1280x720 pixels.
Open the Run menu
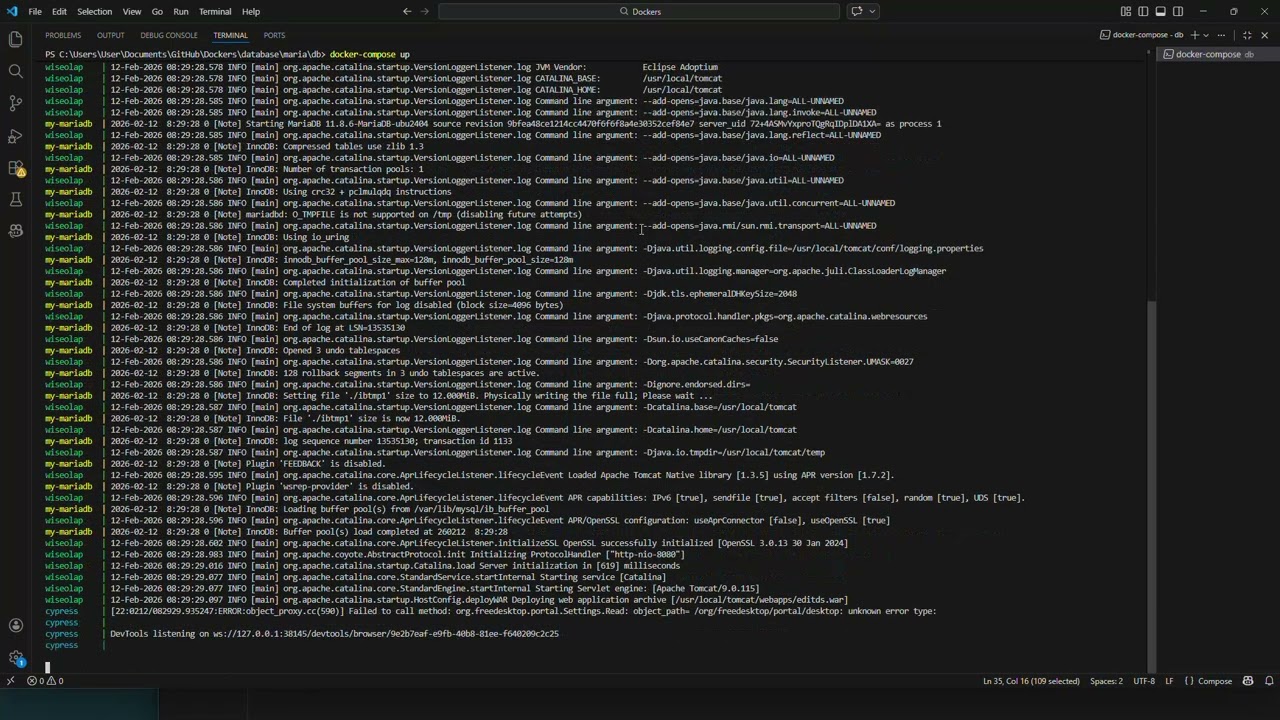tap(181, 11)
